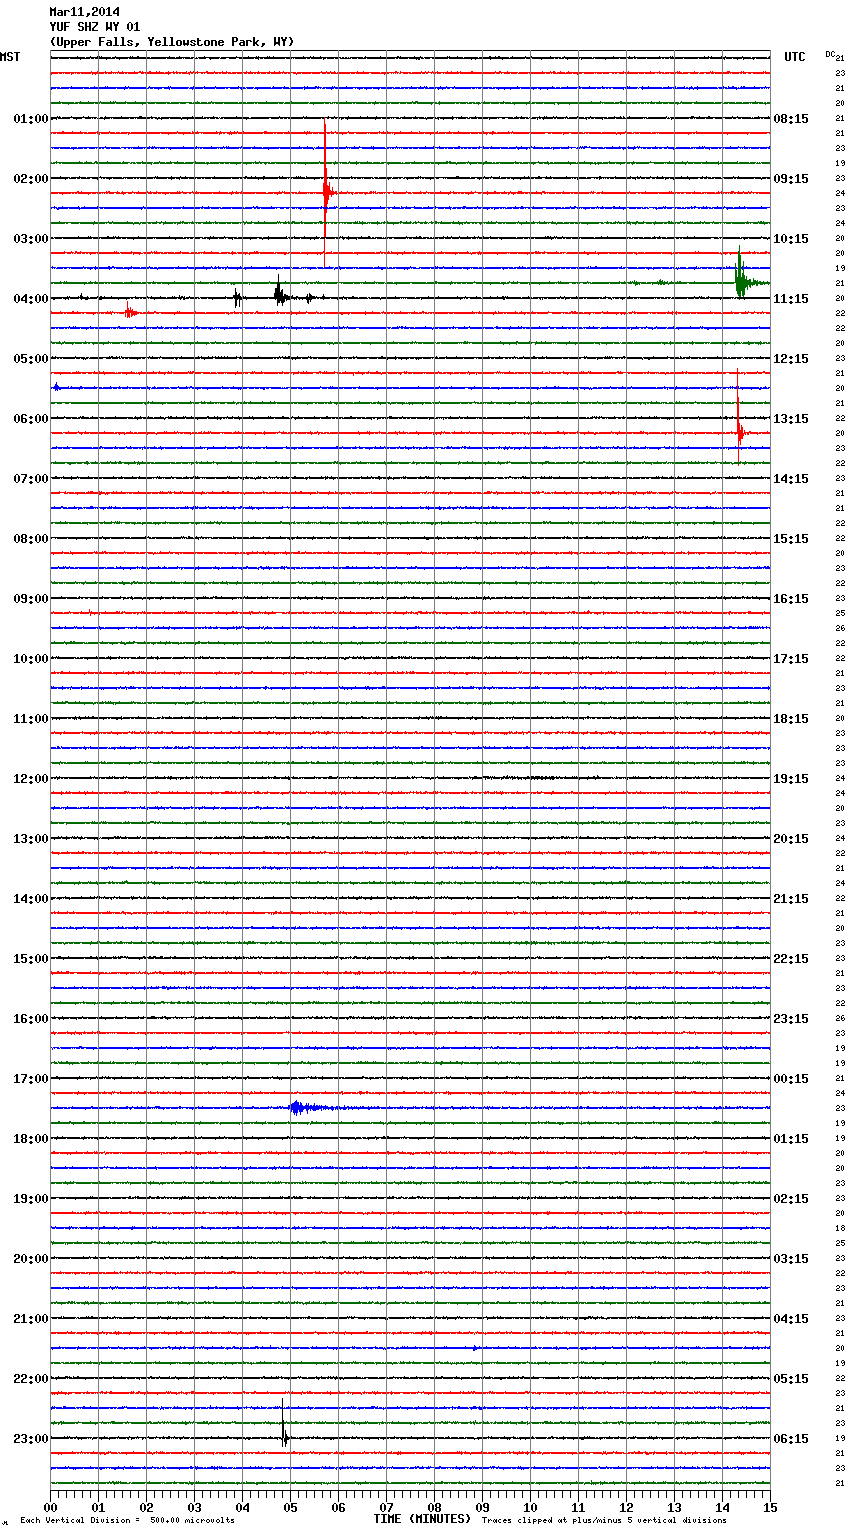Click minute tick label 15 on axis

coord(770,1508)
